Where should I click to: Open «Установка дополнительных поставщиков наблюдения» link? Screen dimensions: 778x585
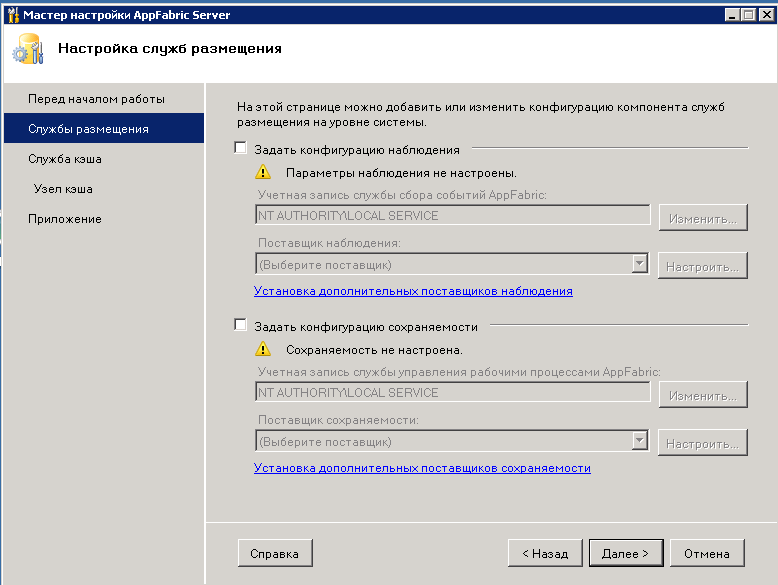[413, 291]
